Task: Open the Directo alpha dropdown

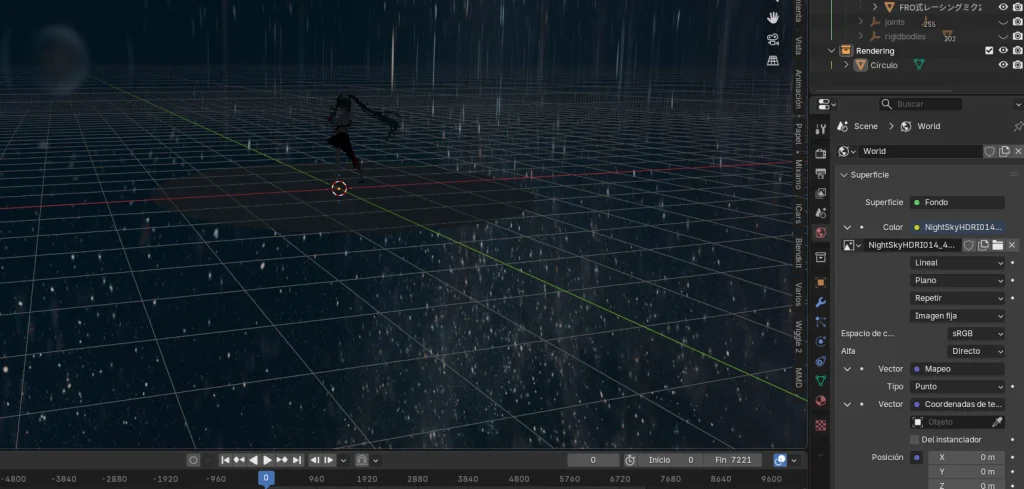Action: (976, 351)
